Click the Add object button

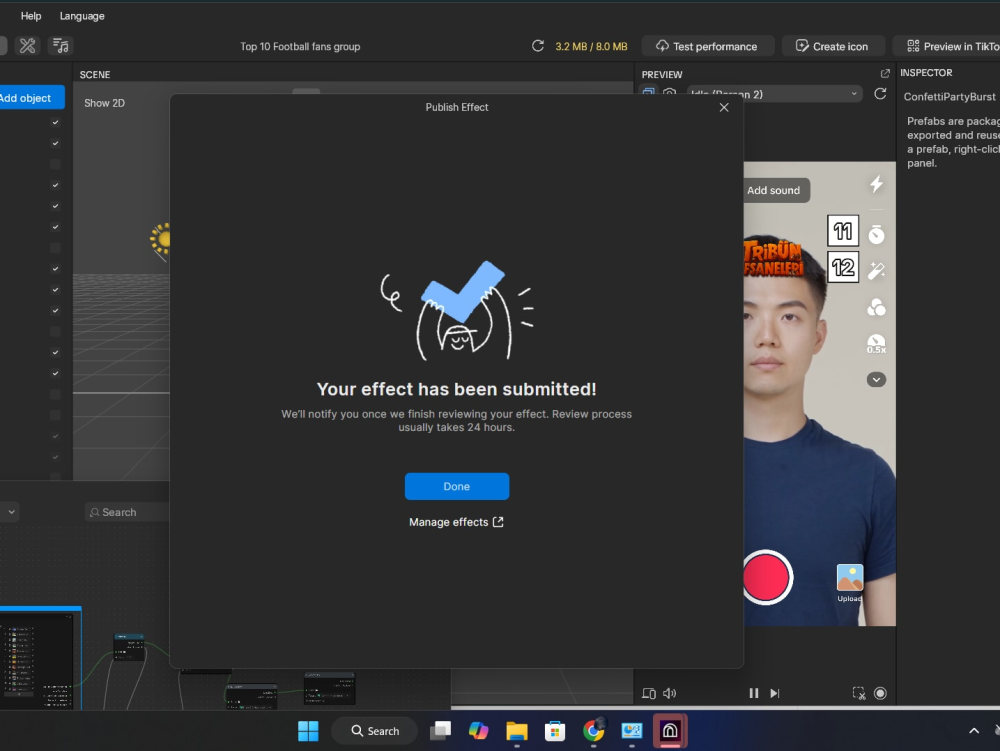coord(31,98)
